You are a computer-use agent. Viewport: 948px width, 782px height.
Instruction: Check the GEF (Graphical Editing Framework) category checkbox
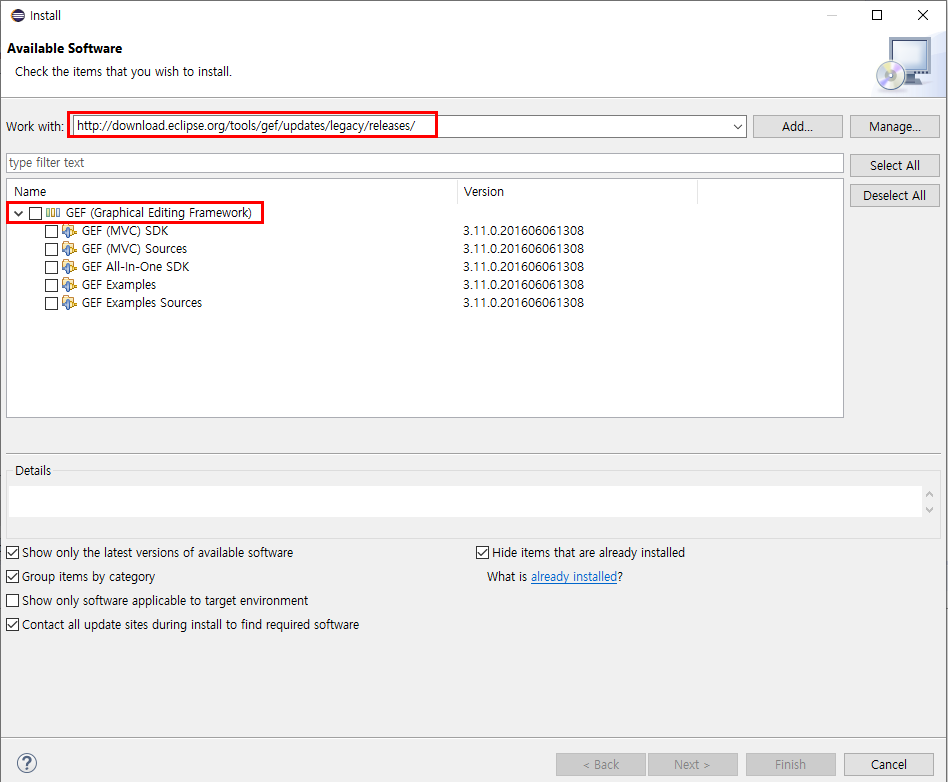click(36, 213)
